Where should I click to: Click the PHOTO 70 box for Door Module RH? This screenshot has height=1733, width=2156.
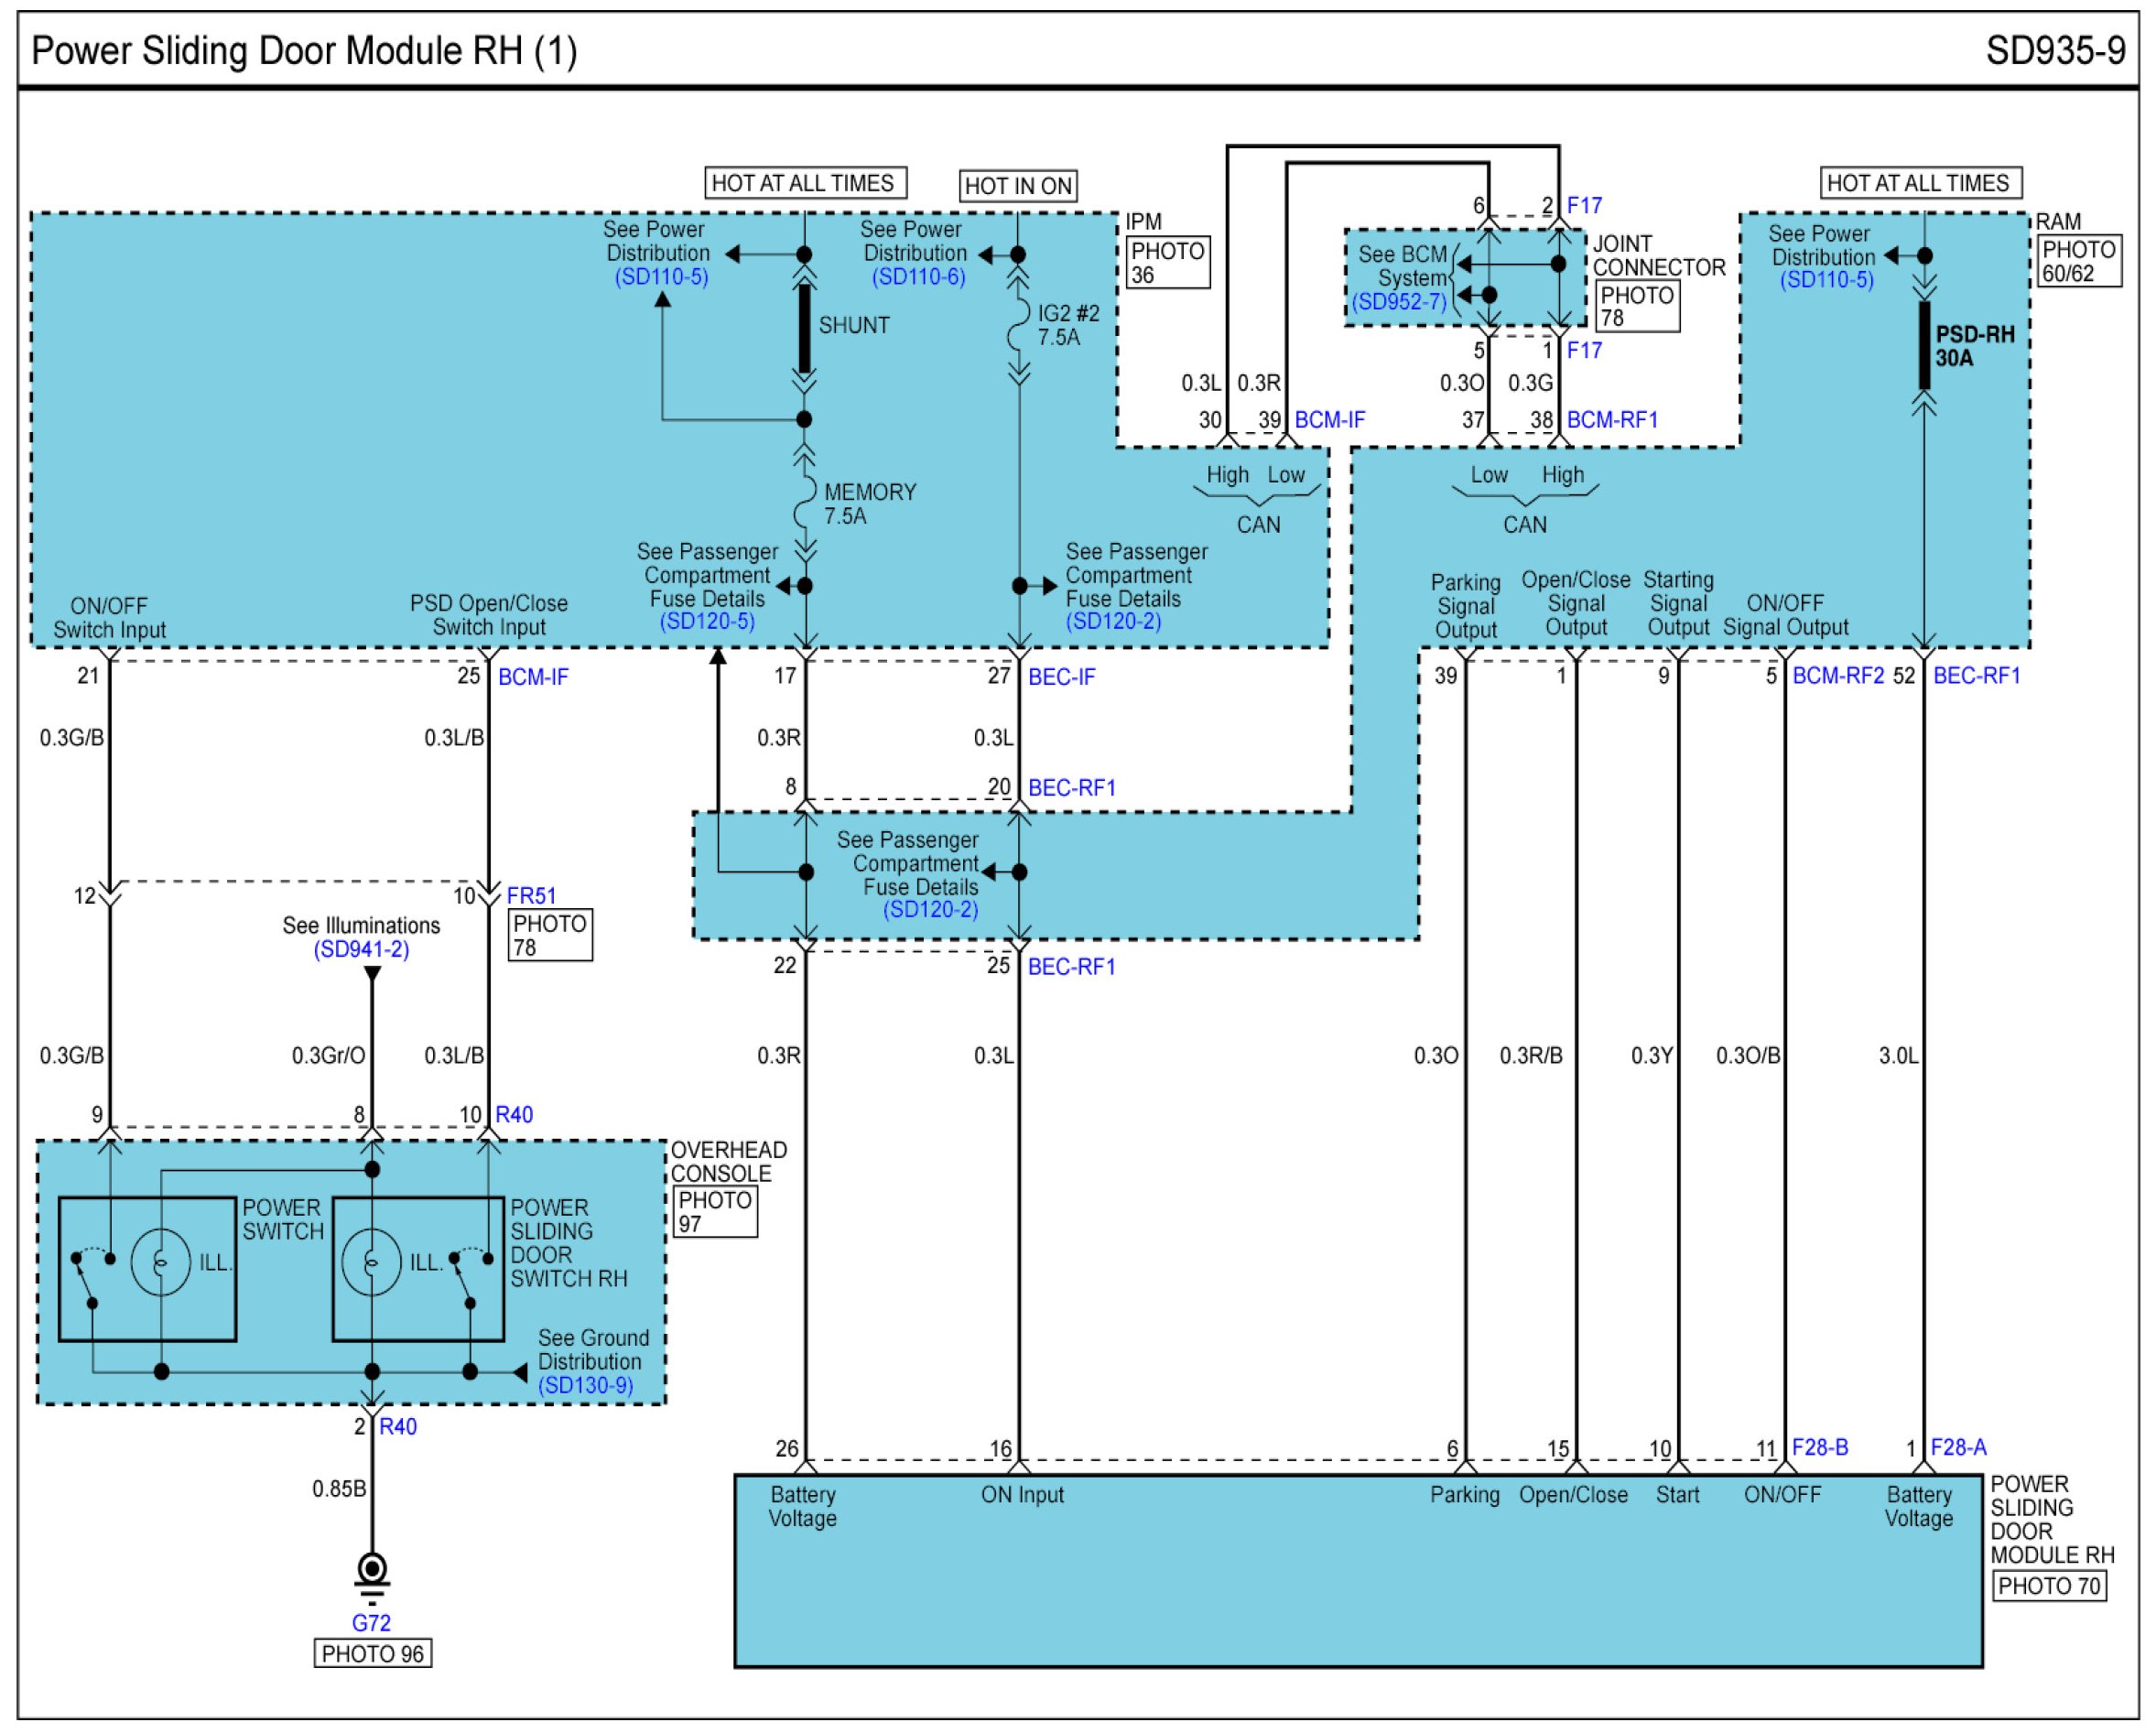point(2049,1586)
